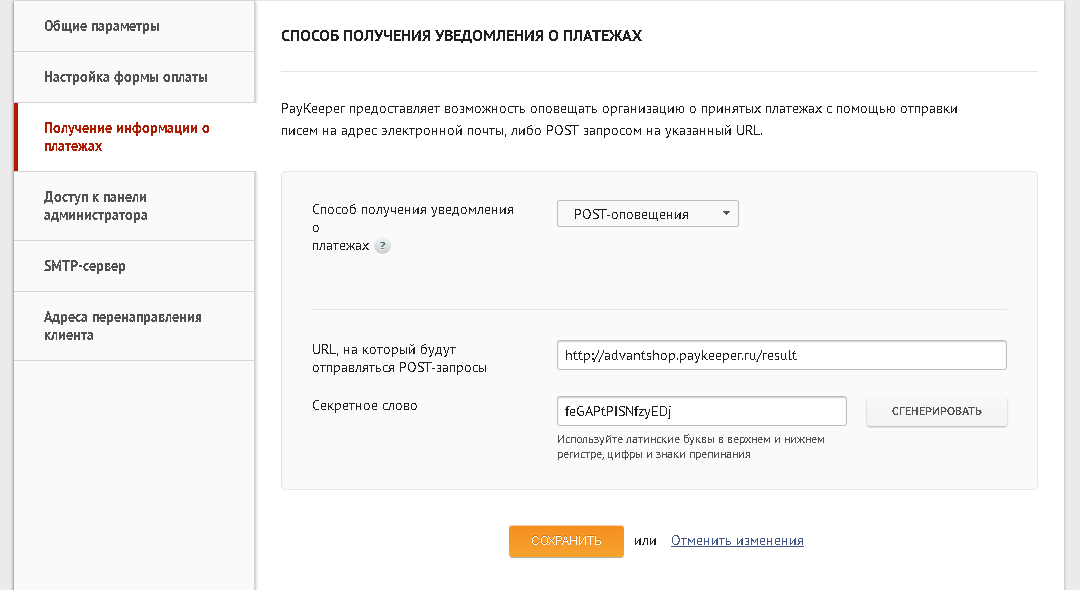
Task: Select Получение информации о платежах sidebar item
Action: tap(127, 137)
